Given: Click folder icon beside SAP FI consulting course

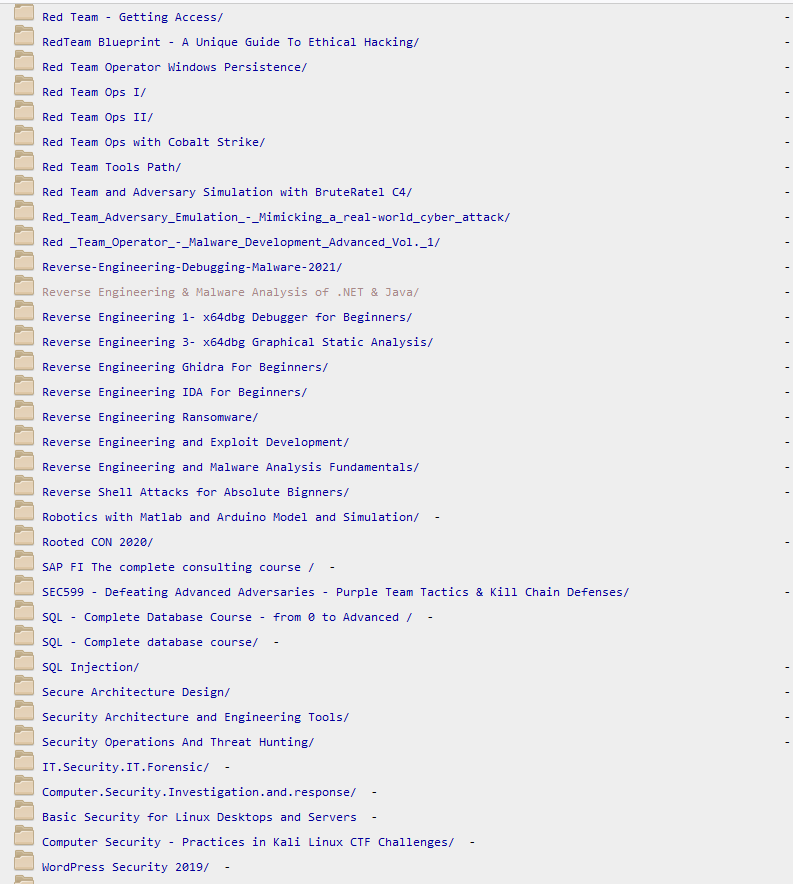Looking at the screenshot, I should (x=24, y=561).
